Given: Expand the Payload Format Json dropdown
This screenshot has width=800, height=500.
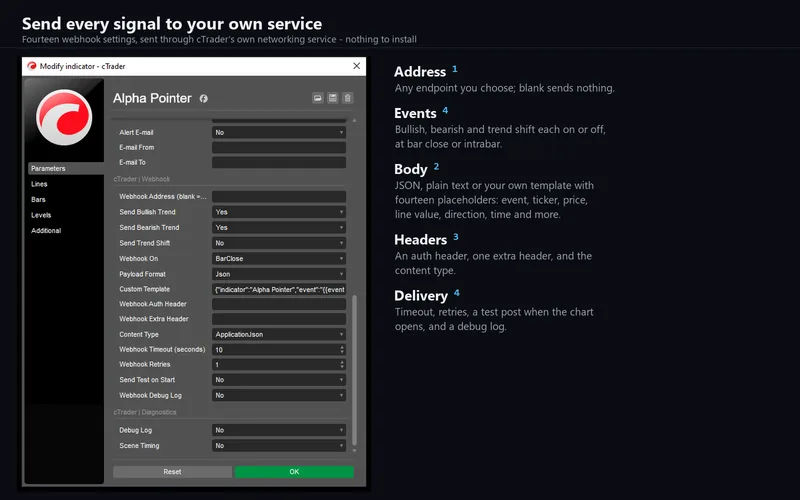Looking at the screenshot, I should point(279,274).
